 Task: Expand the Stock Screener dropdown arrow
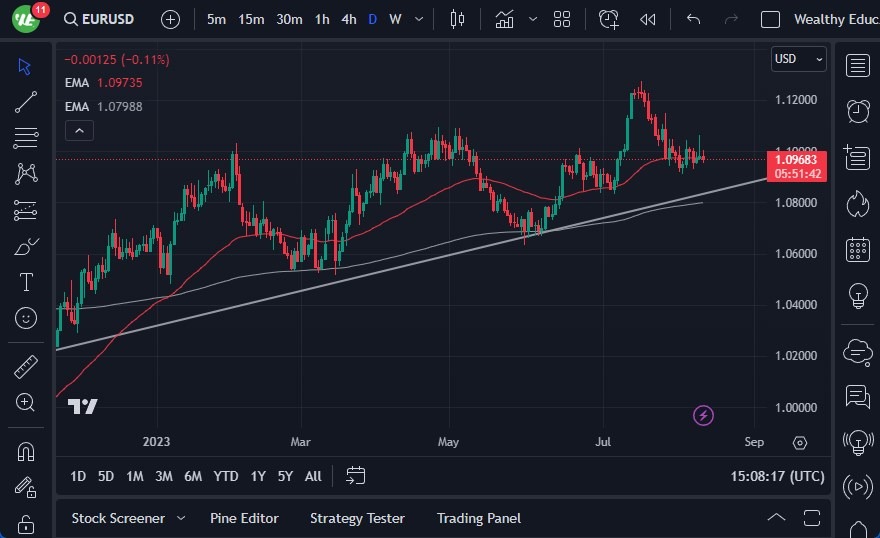click(181, 518)
